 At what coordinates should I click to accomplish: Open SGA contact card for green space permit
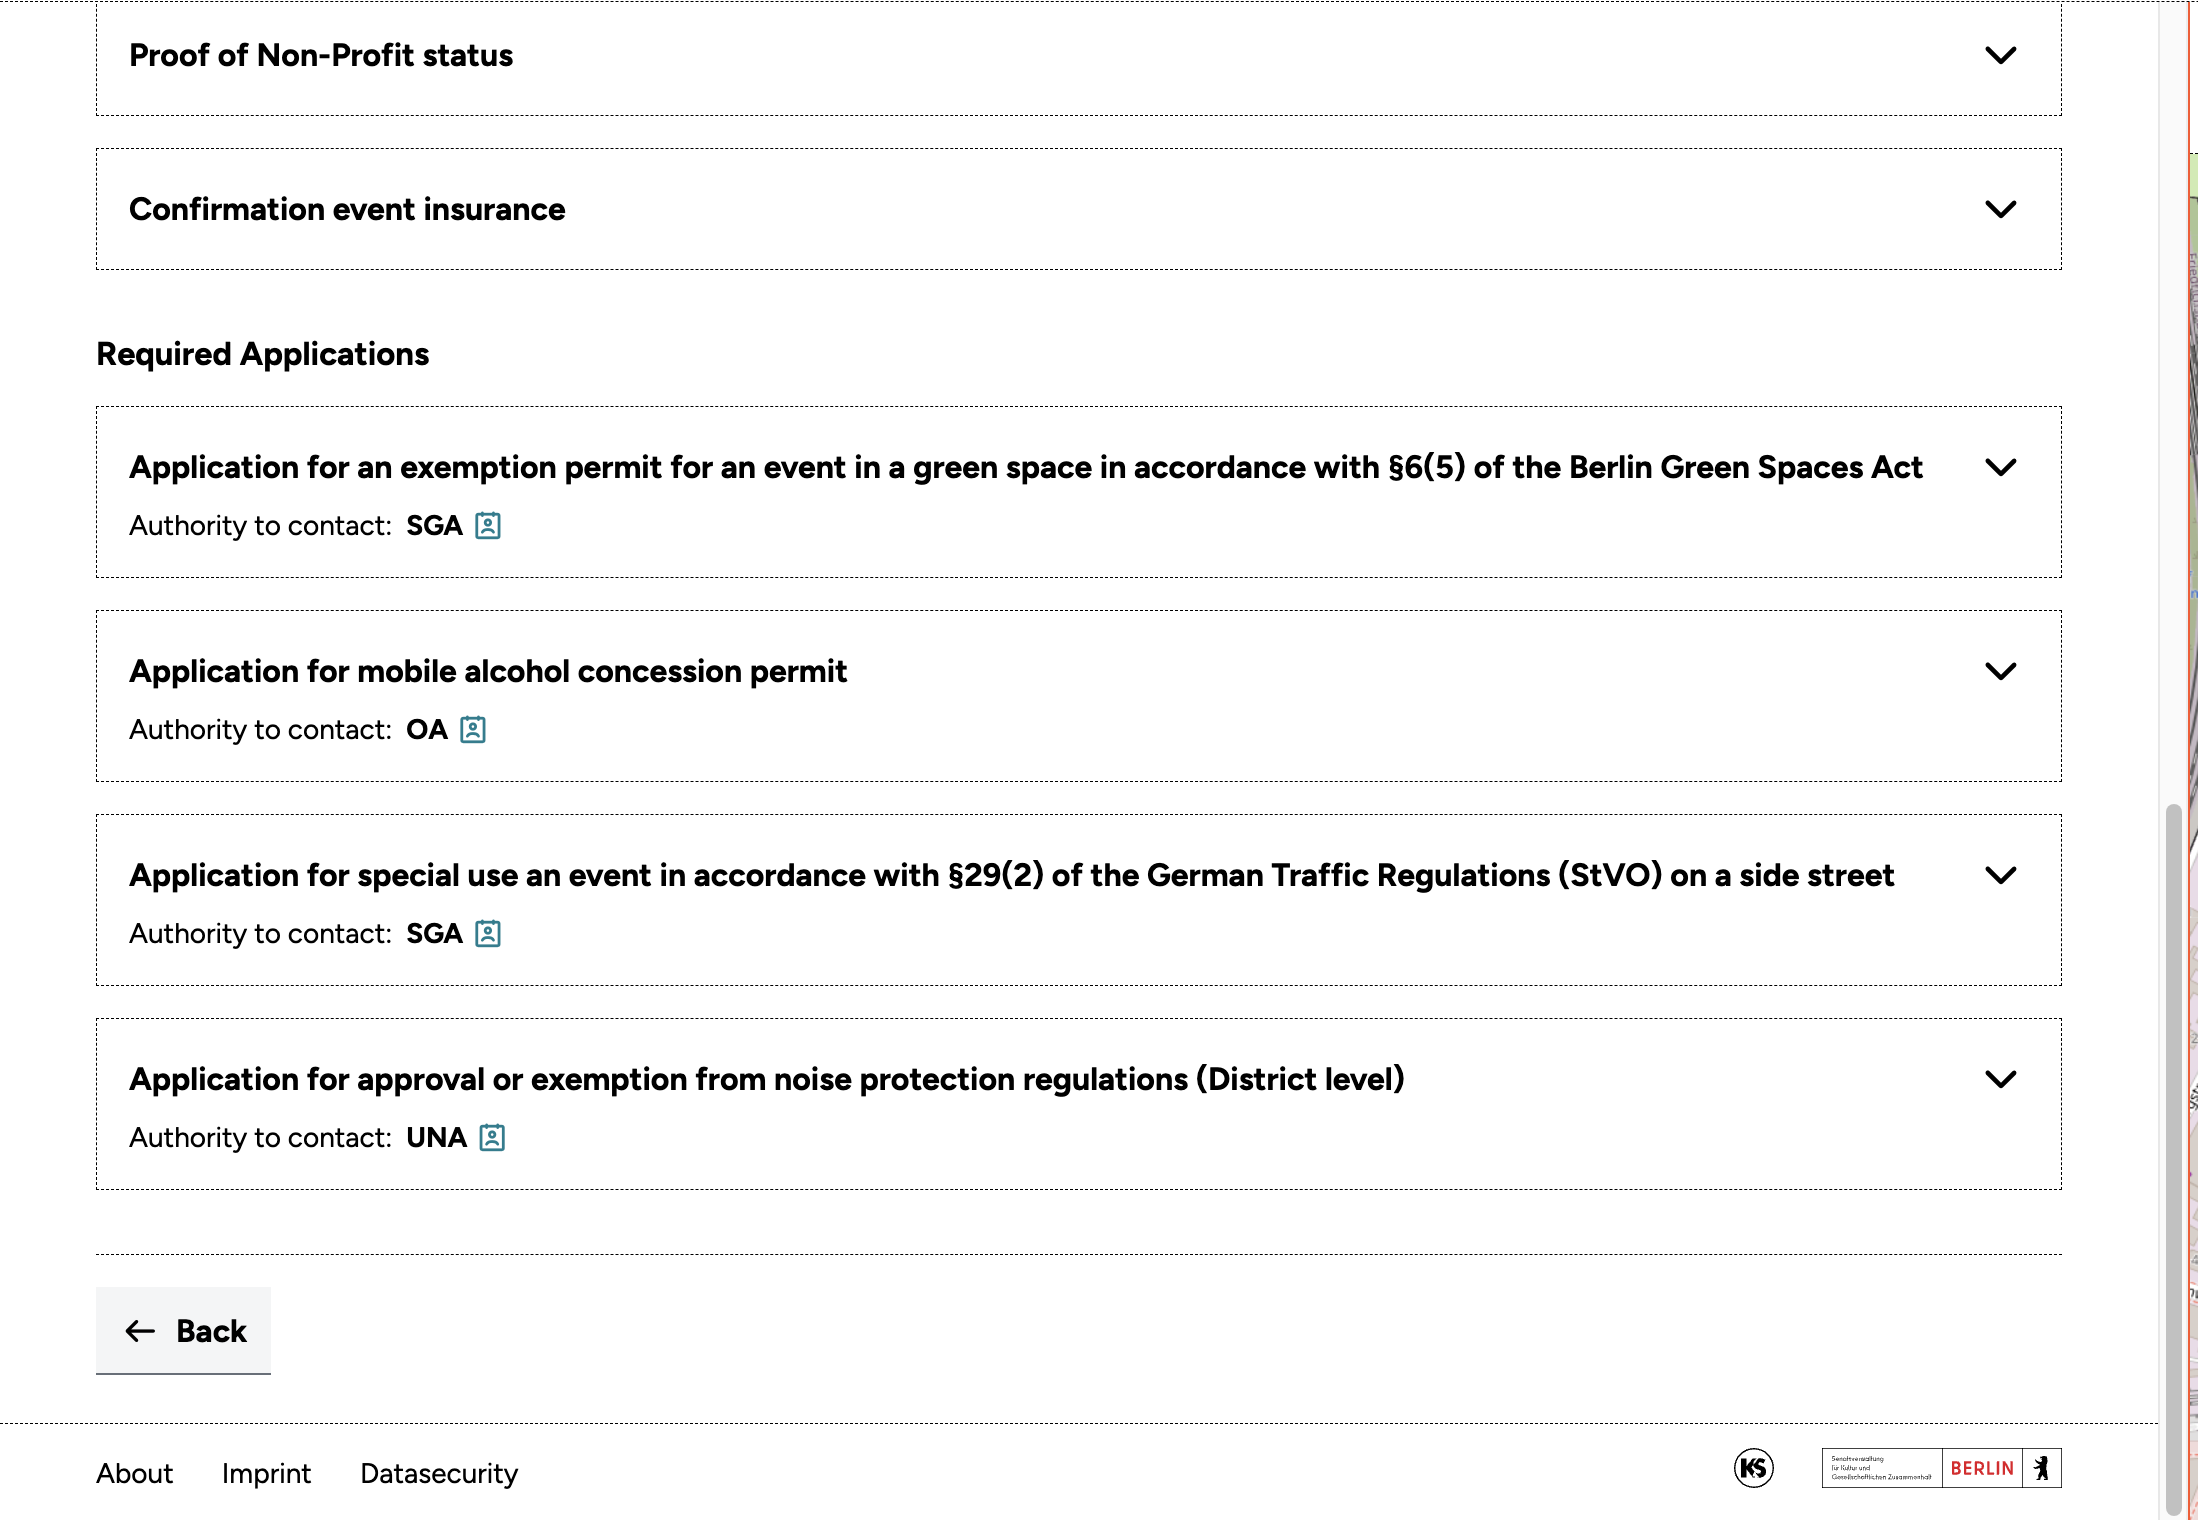(488, 526)
